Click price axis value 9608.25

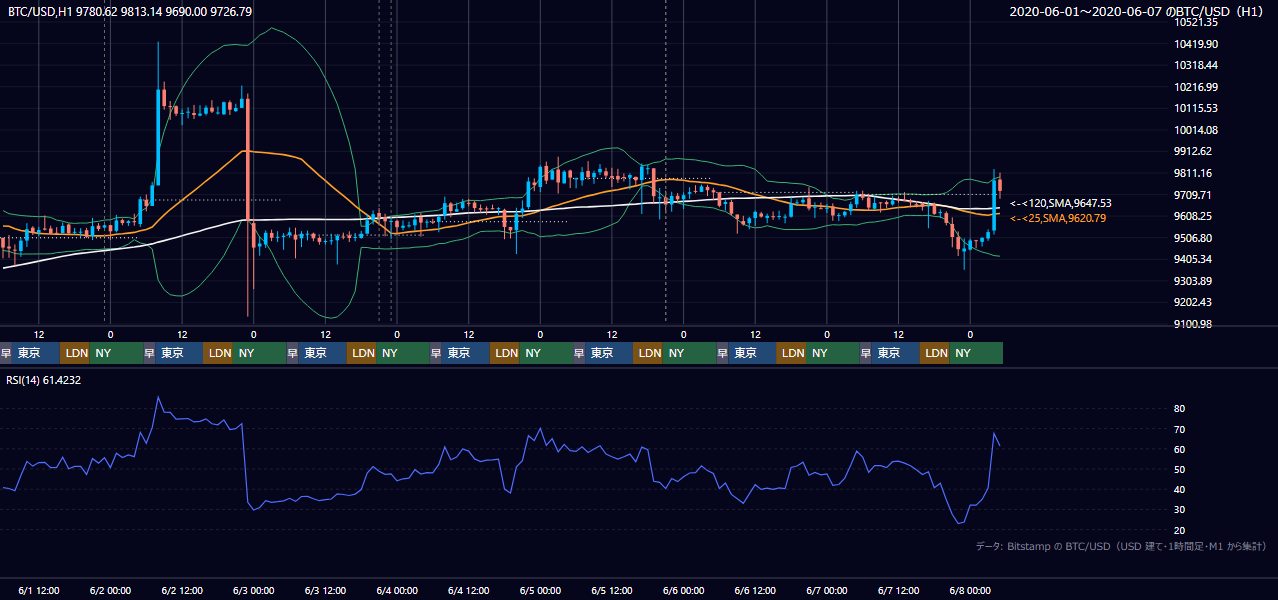point(1194,216)
